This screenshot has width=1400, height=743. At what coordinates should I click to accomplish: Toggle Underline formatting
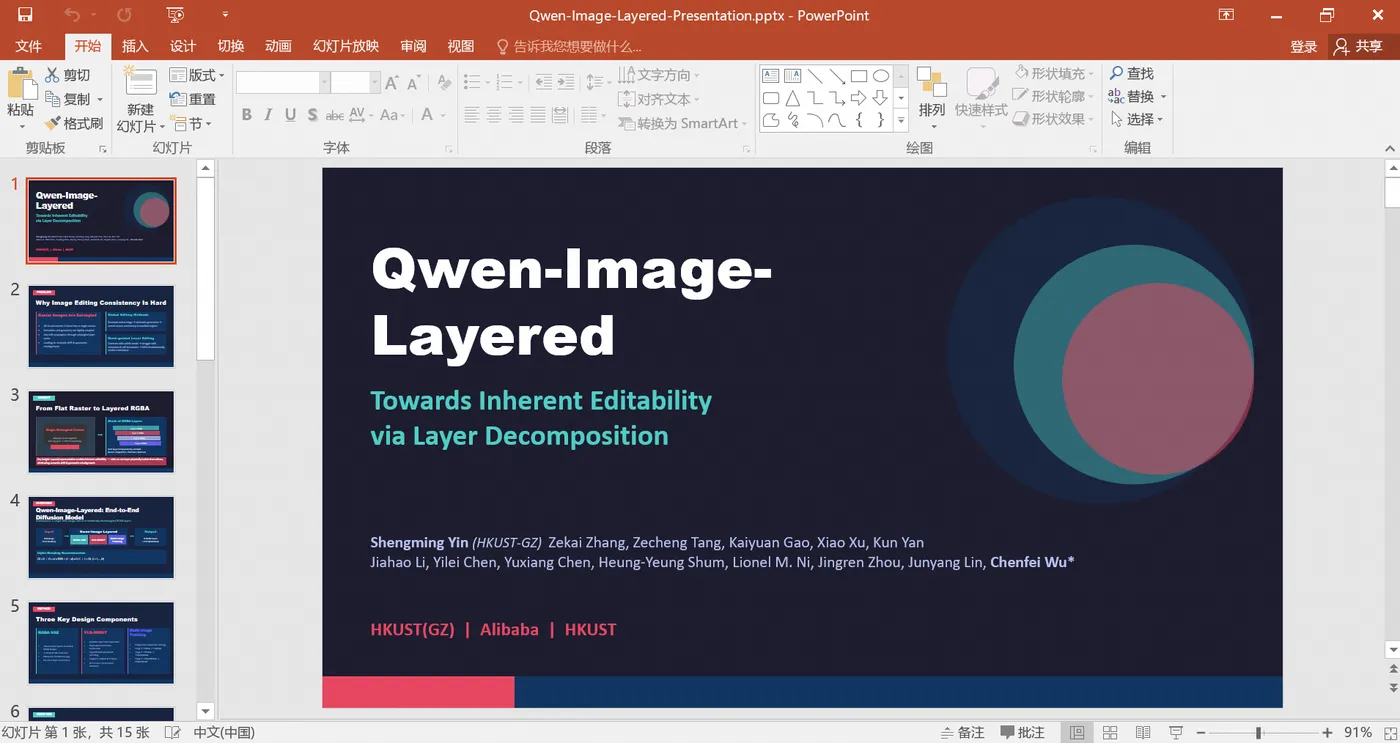point(290,115)
